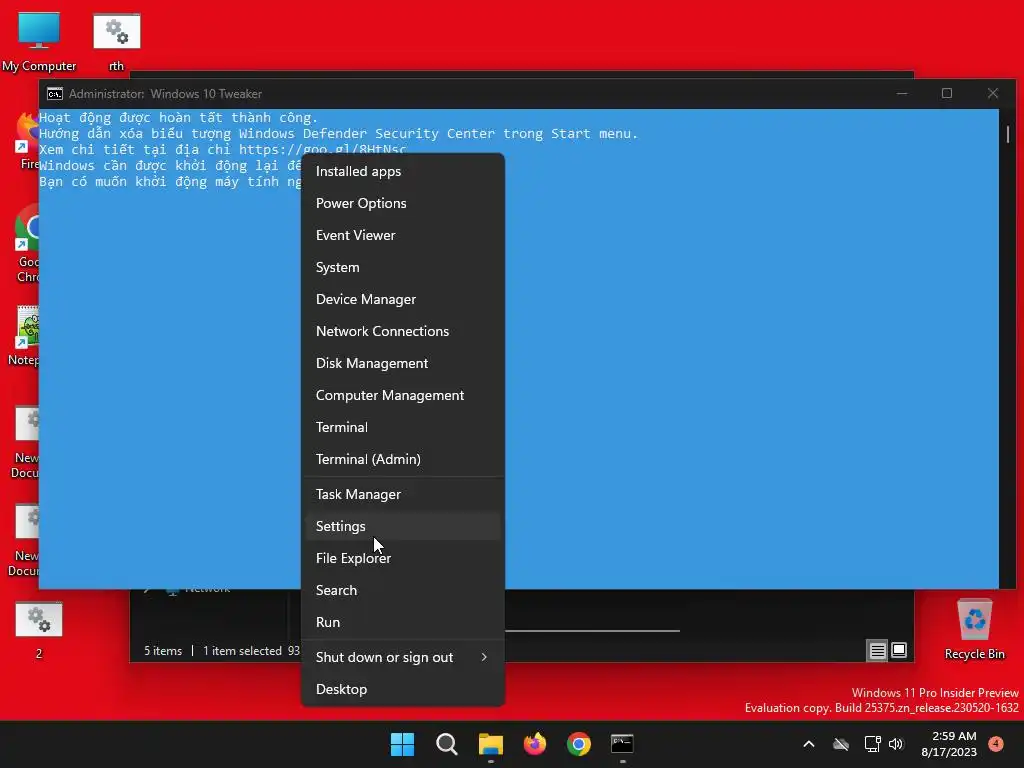Image resolution: width=1024 pixels, height=768 pixels.
Task: Open clock and date 2:59 AM
Action: [949, 744]
